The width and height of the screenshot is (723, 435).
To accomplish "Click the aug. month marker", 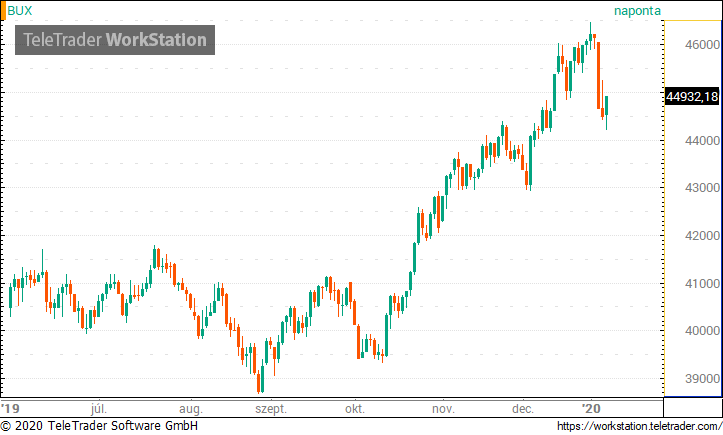I will 190,409.
